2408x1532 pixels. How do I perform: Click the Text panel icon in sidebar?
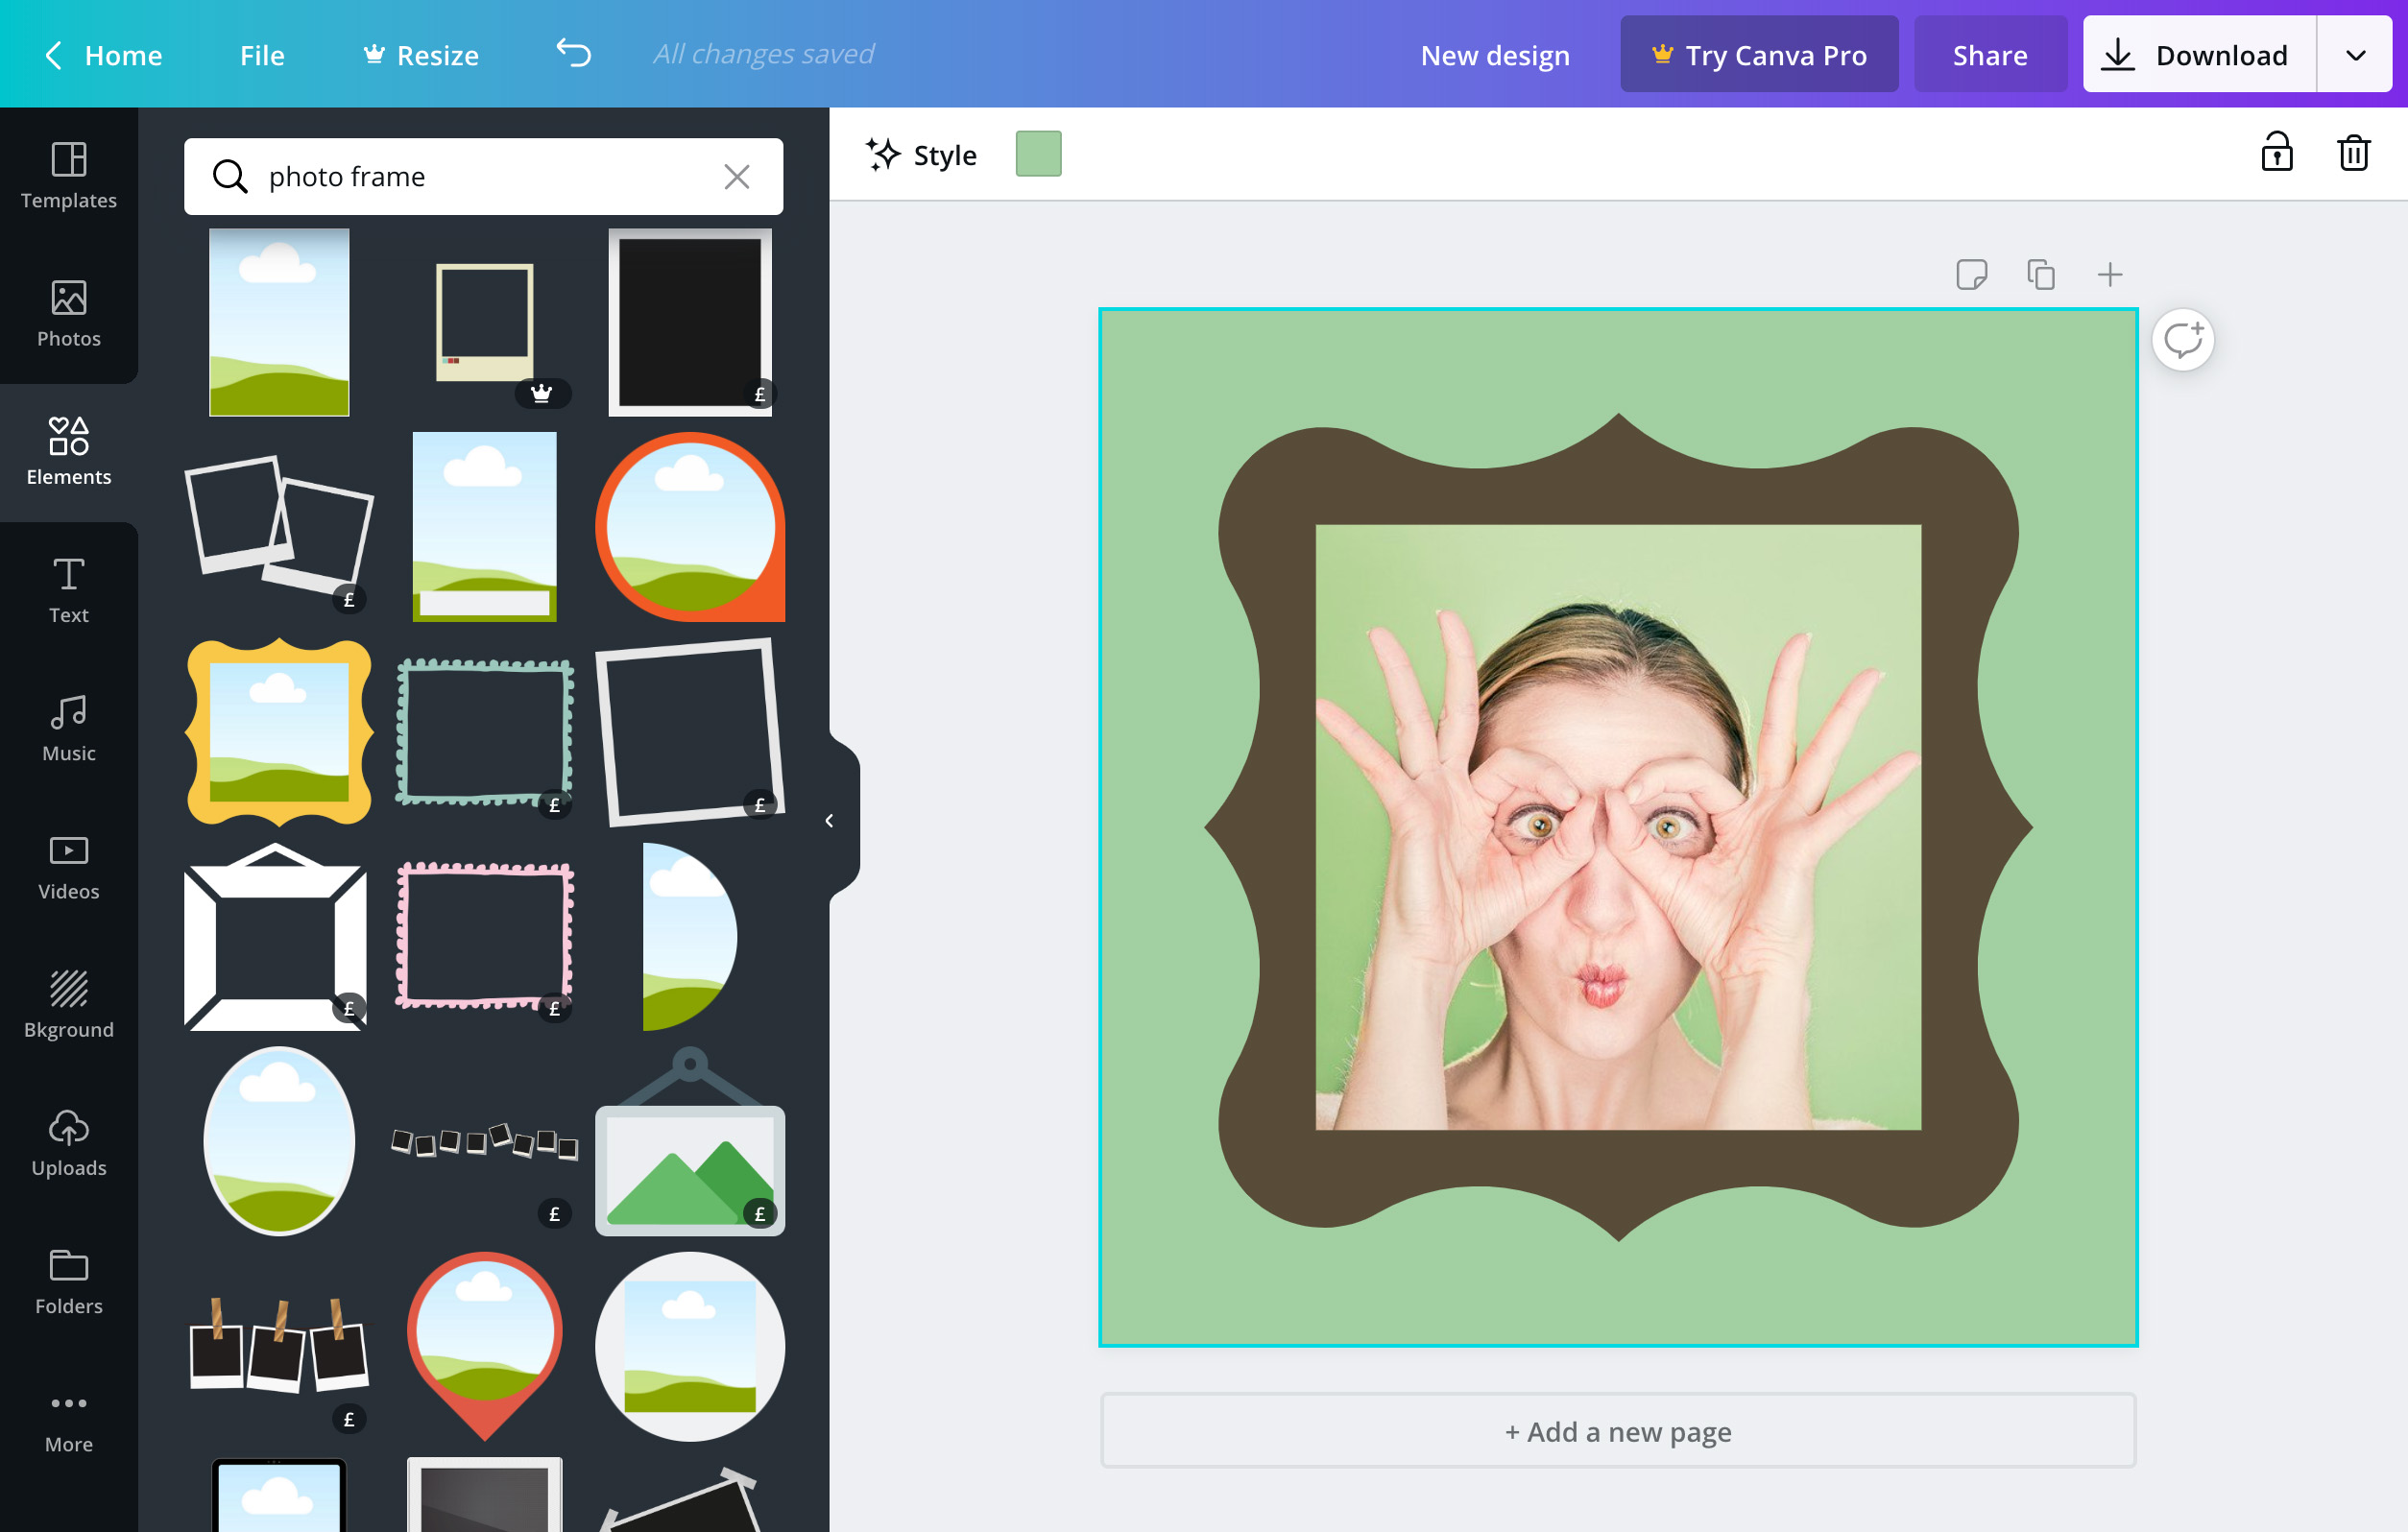68,589
